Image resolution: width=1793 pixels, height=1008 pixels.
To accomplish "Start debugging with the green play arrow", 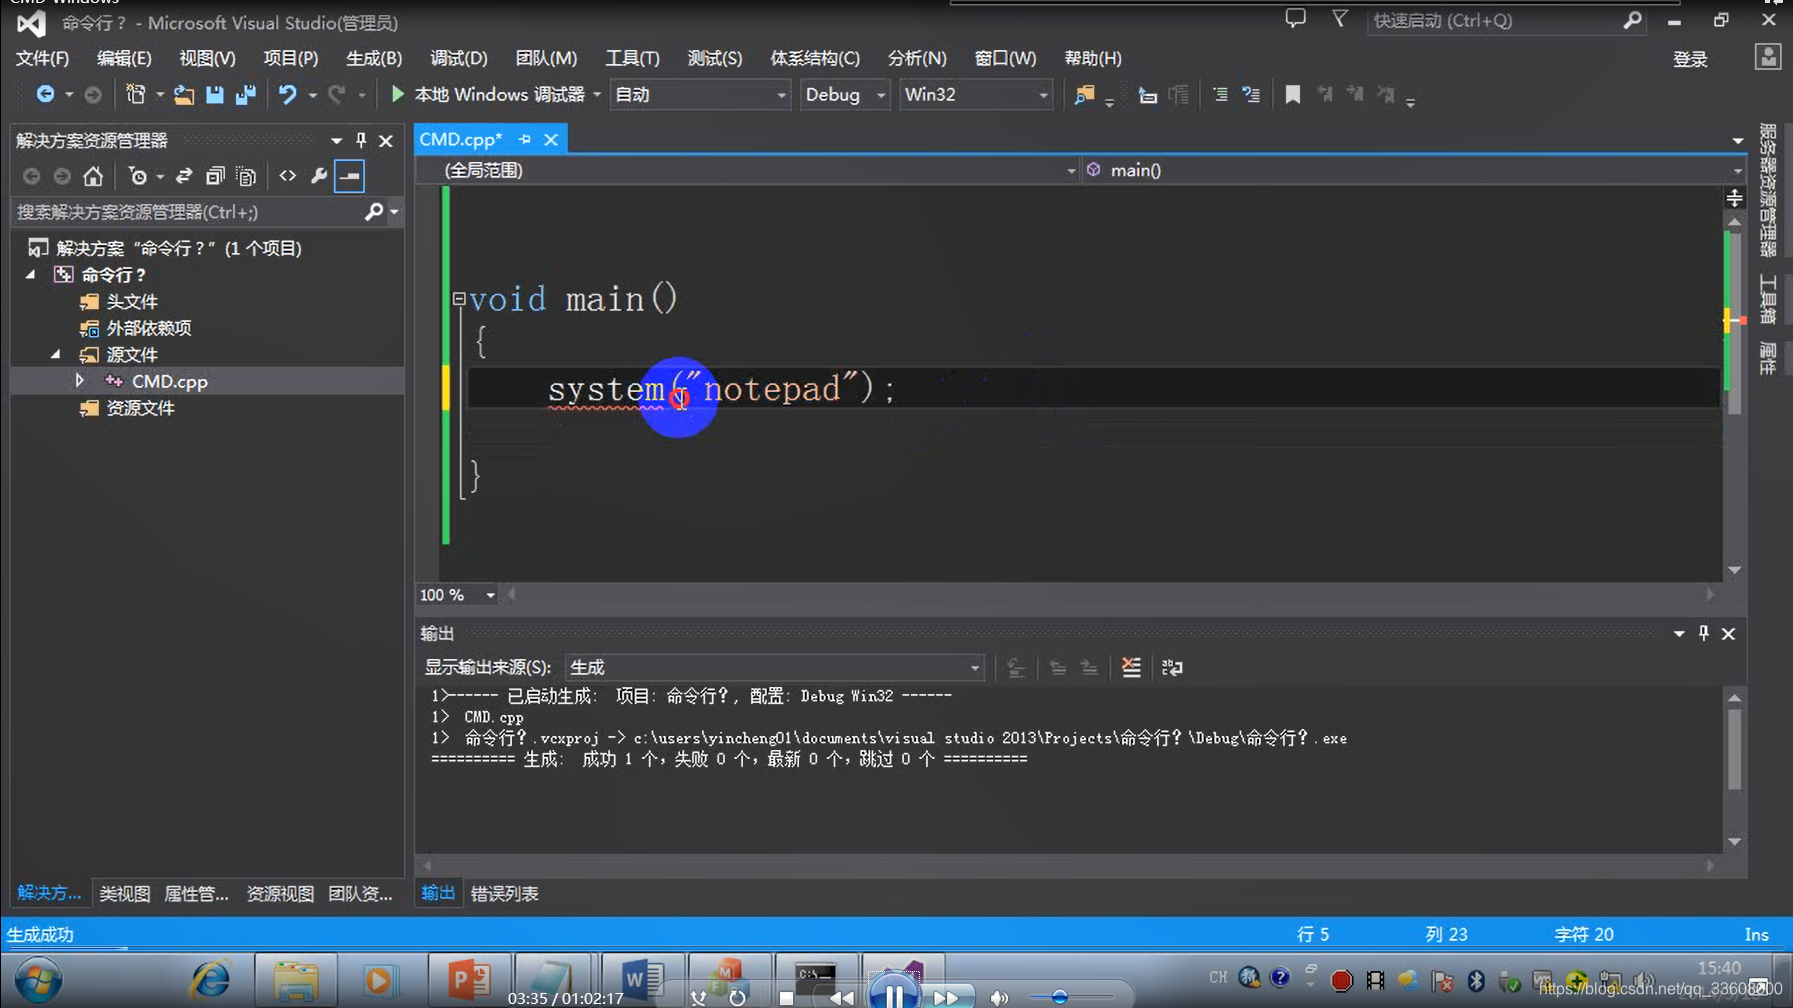I will [x=397, y=94].
